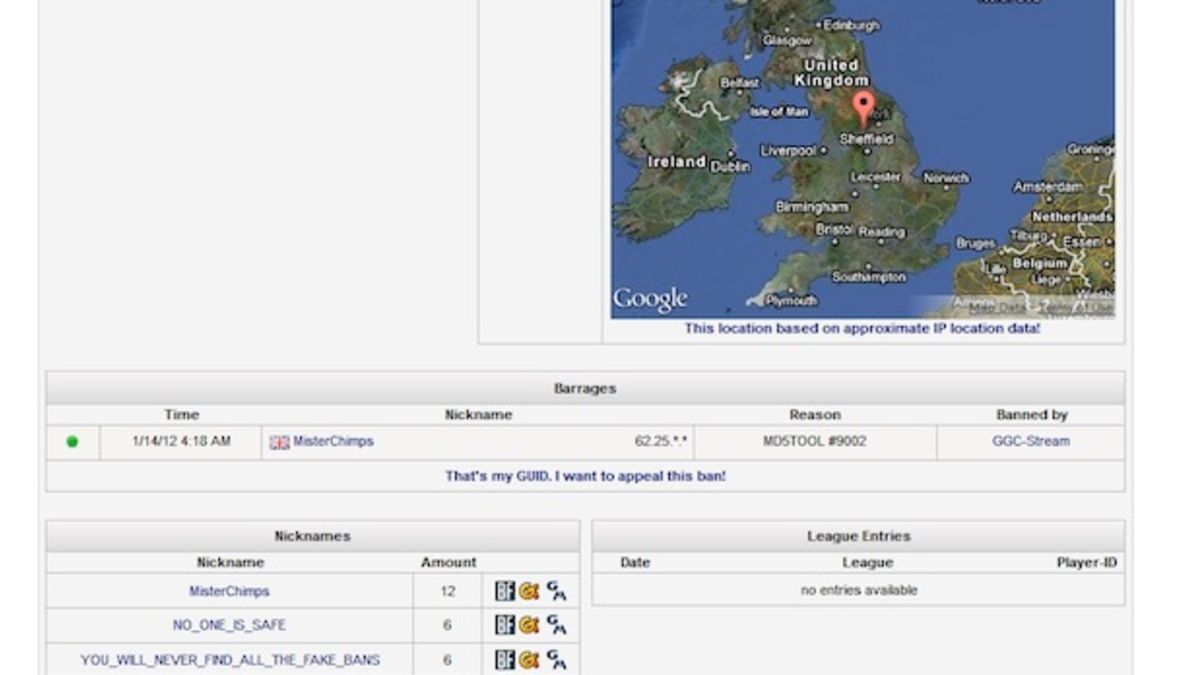Click the BF icon in the NO_ONE_IS_SAFE row
Image resolution: width=1200 pixels, height=675 pixels.
tap(505, 625)
